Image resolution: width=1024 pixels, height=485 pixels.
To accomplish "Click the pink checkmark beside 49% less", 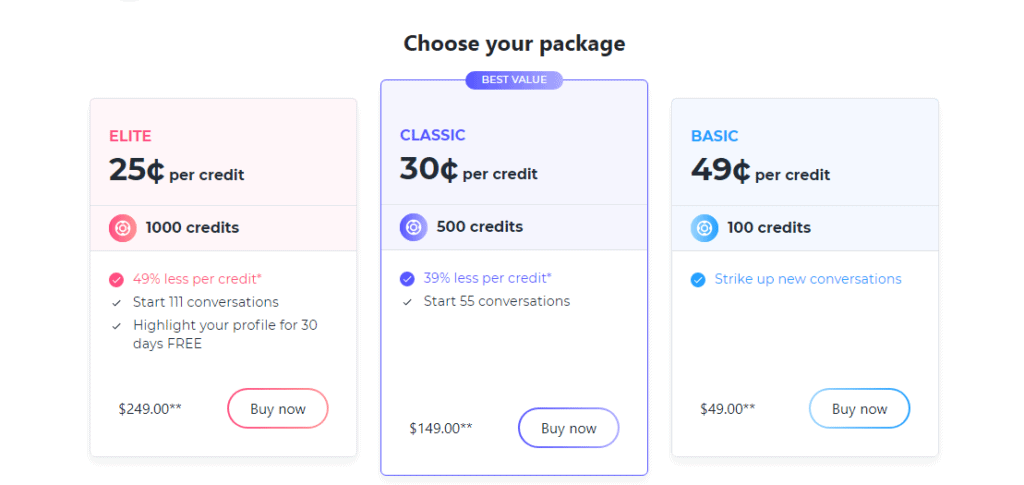I will tap(116, 280).
